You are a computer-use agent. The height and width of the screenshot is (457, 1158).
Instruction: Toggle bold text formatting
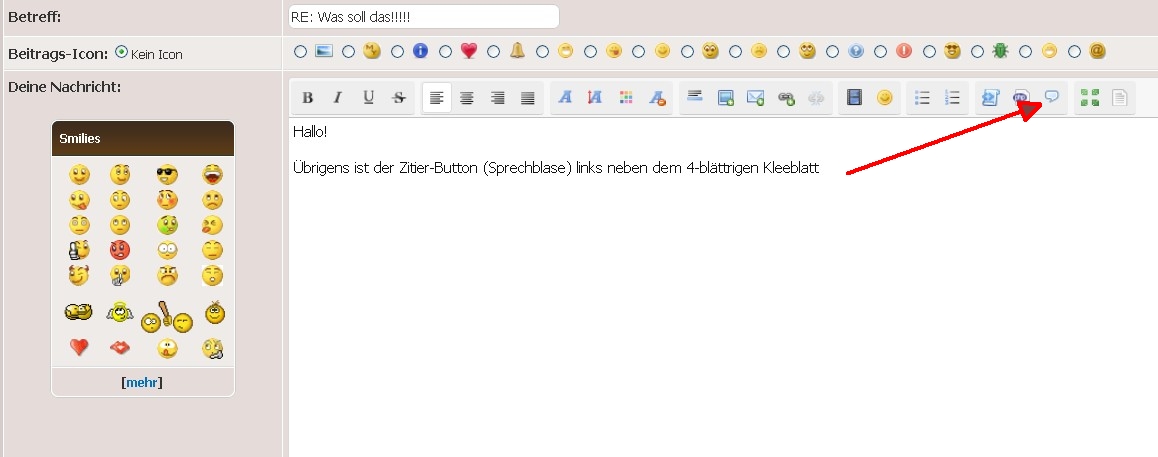308,98
